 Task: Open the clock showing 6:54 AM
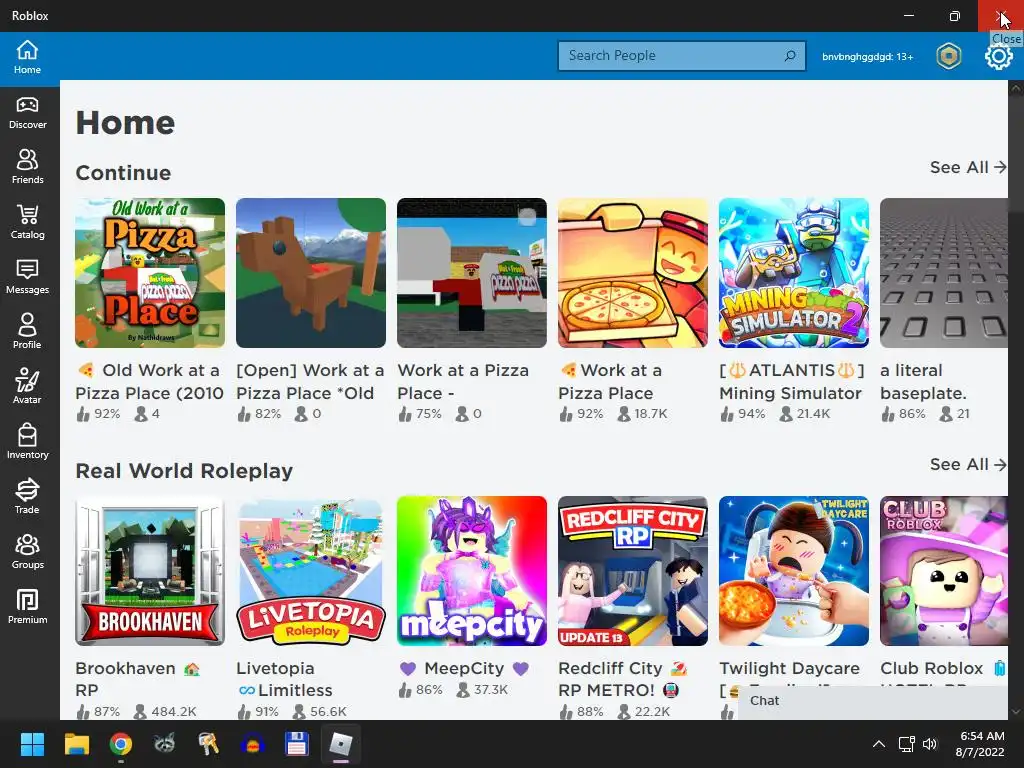pyautogui.click(x=982, y=744)
